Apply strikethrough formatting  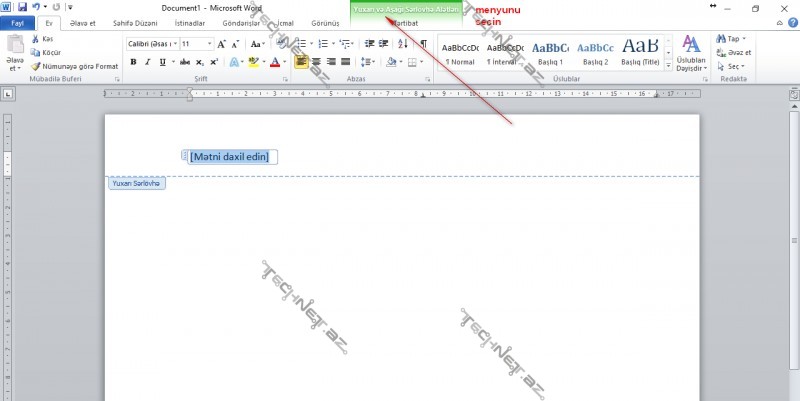point(184,62)
